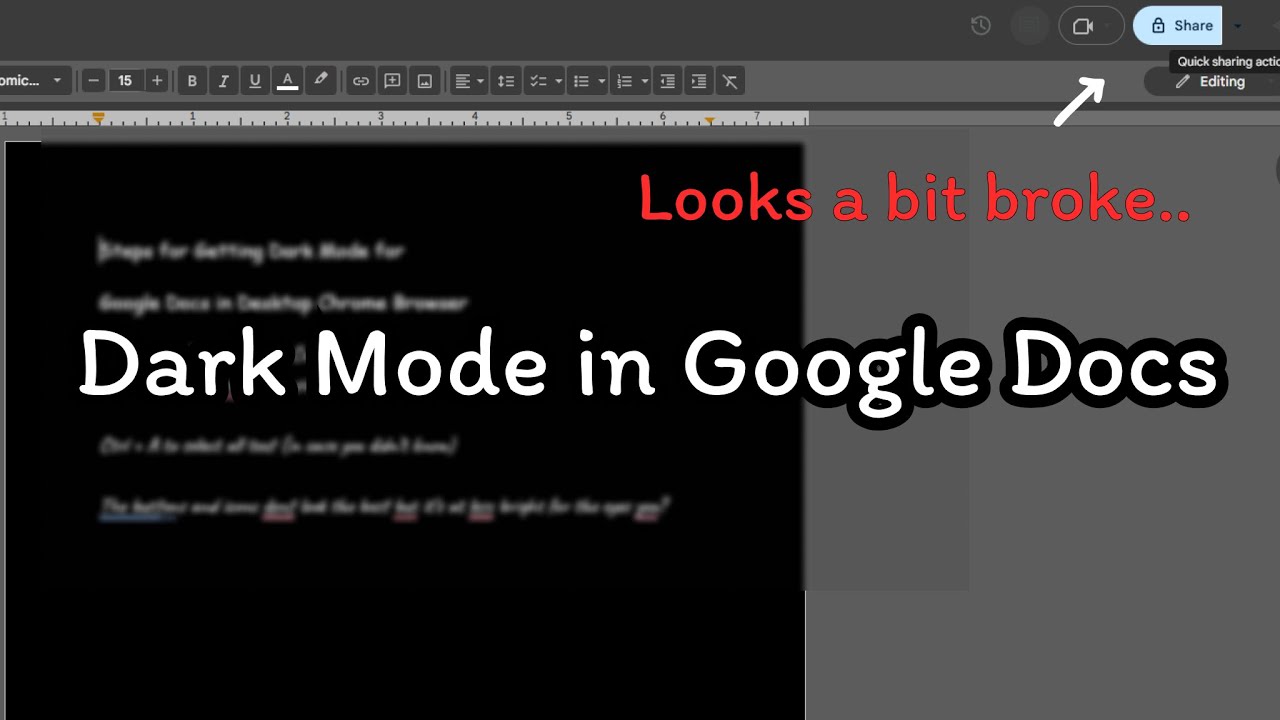
Task: Apply a numbered list
Action: [x=625, y=81]
